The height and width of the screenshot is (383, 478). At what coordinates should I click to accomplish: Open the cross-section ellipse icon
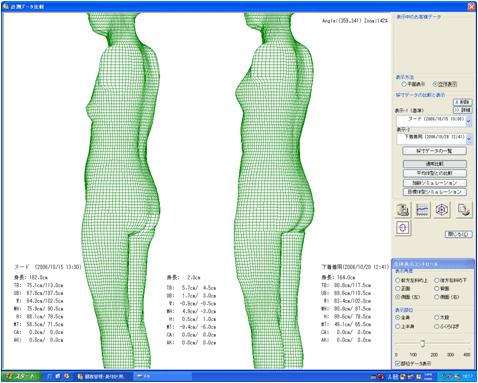click(x=403, y=228)
